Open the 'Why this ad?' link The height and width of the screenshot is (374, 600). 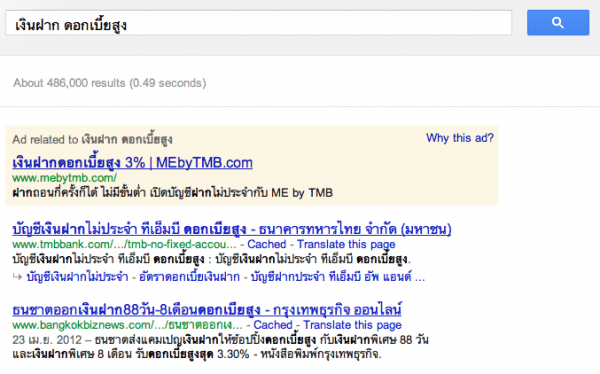coord(460,138)
